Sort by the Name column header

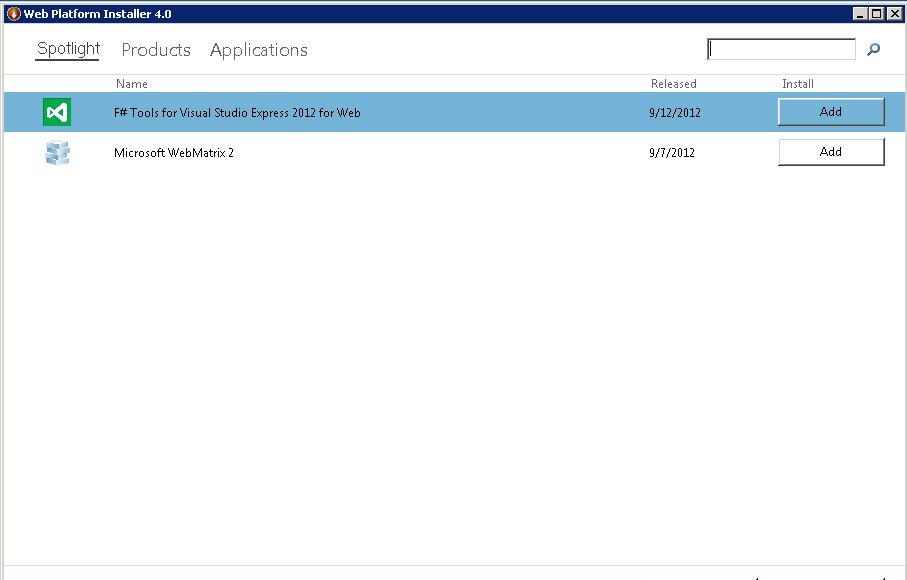coord(131,84)
